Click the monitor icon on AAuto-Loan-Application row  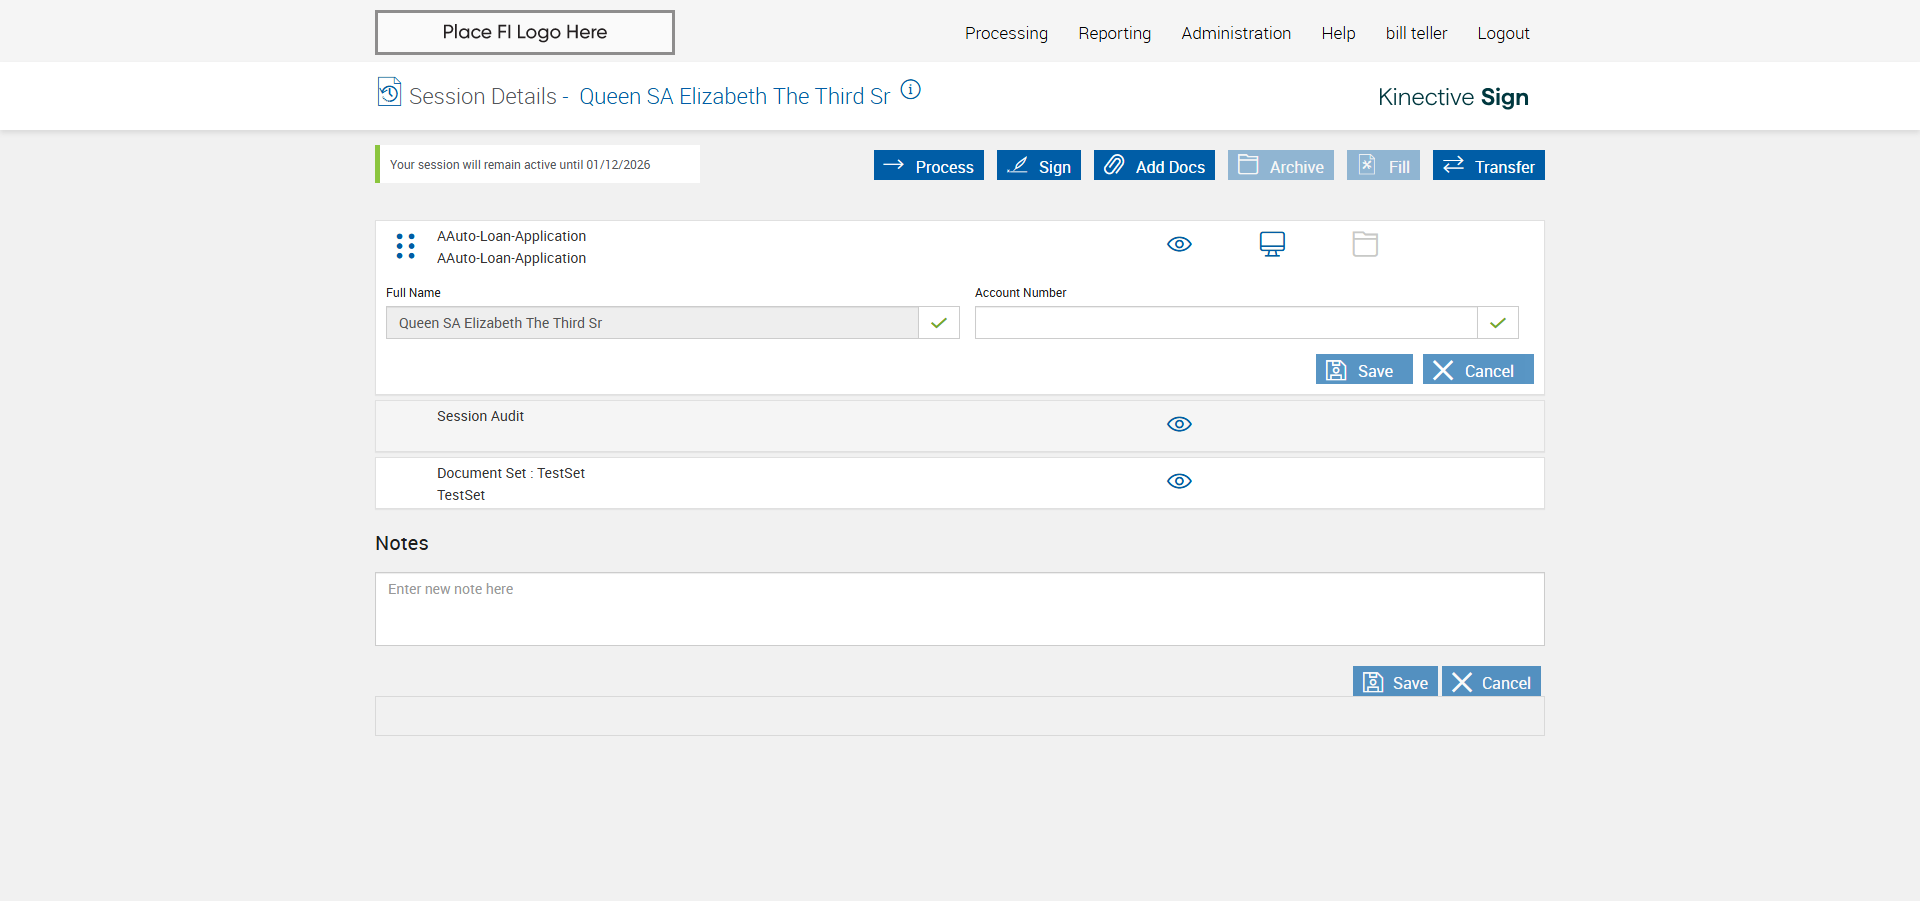click(1272, 244)
